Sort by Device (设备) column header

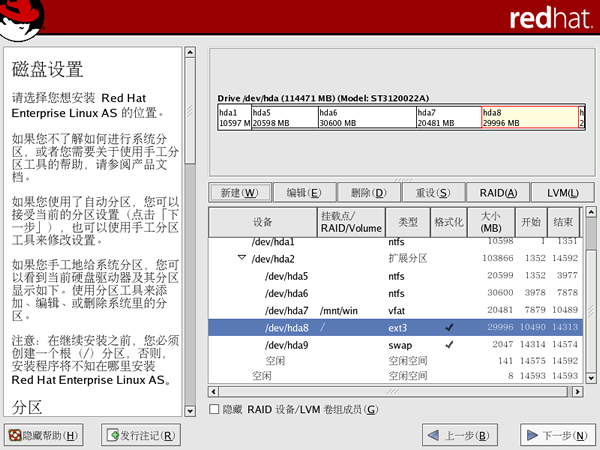263,222
